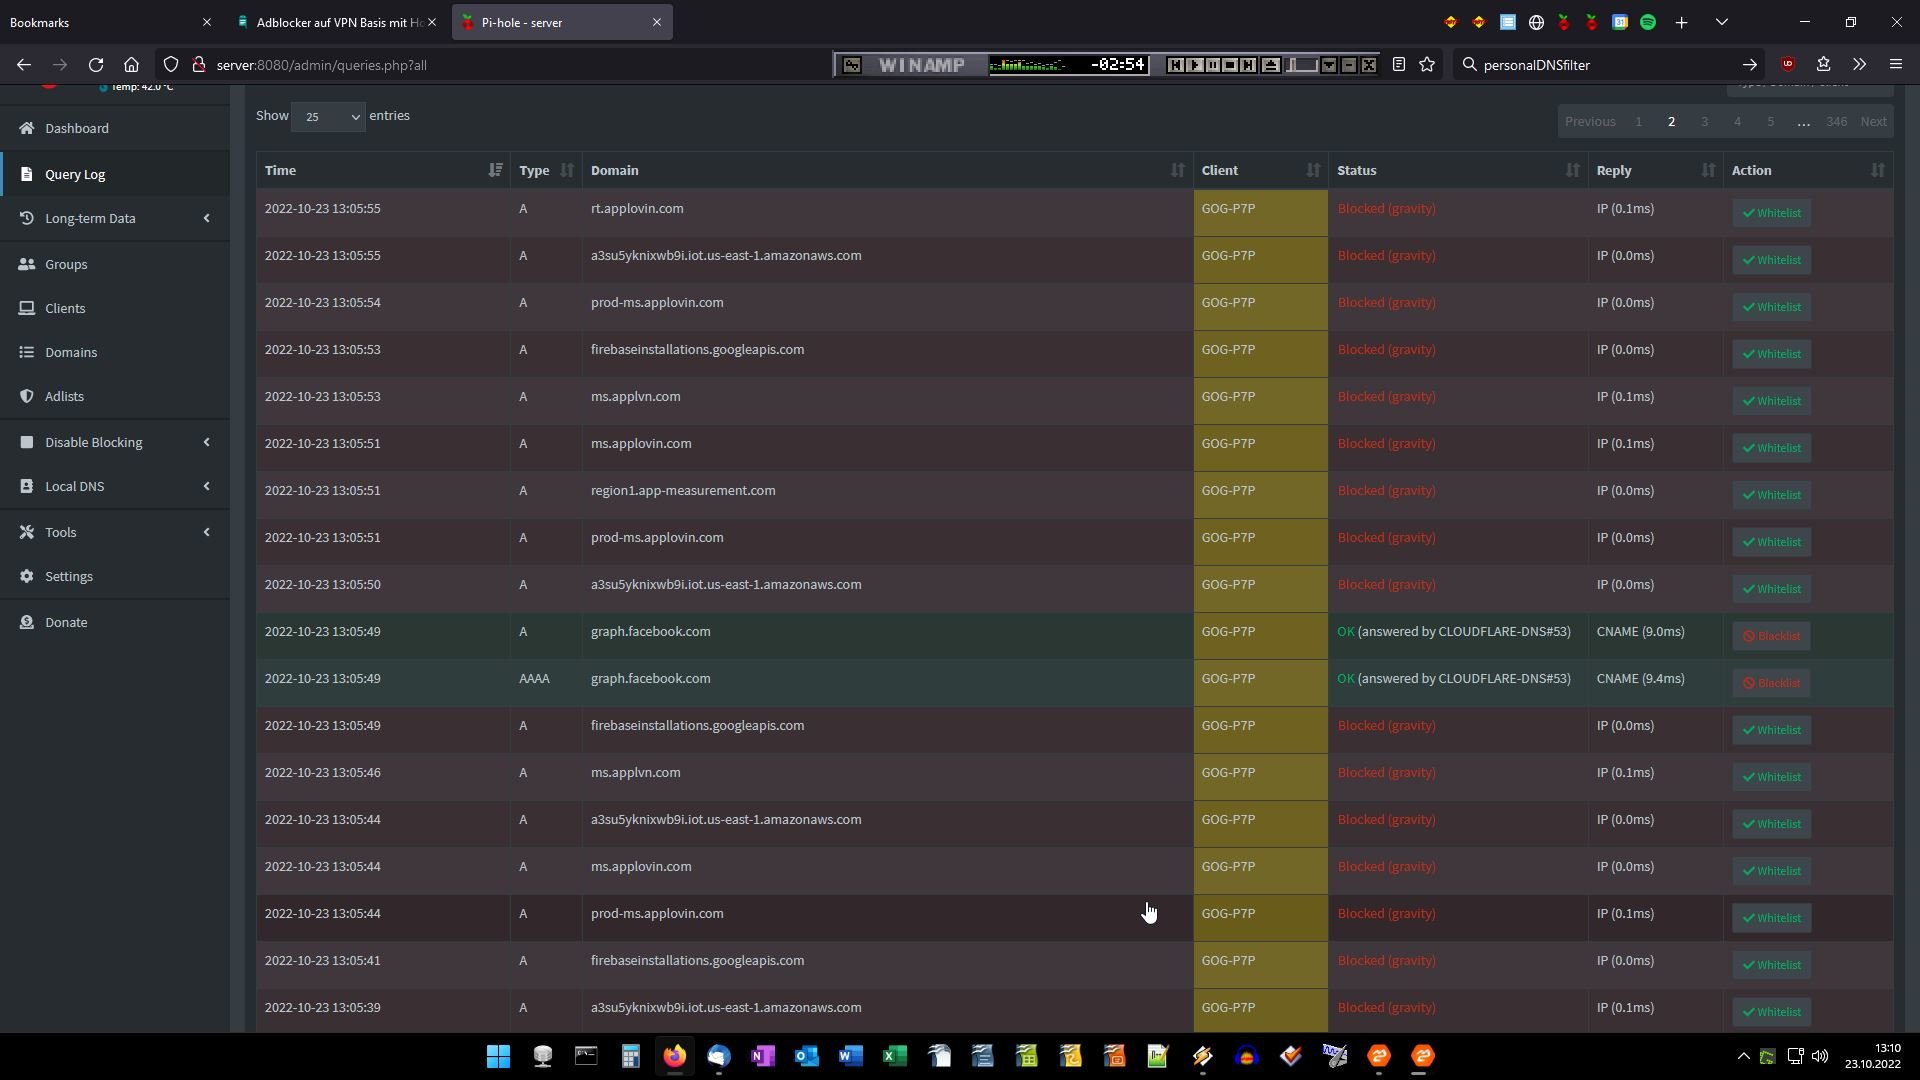Switch to the Adblocker auf VPN Basis tab
1920x1080 pixels.
[337, 22]
